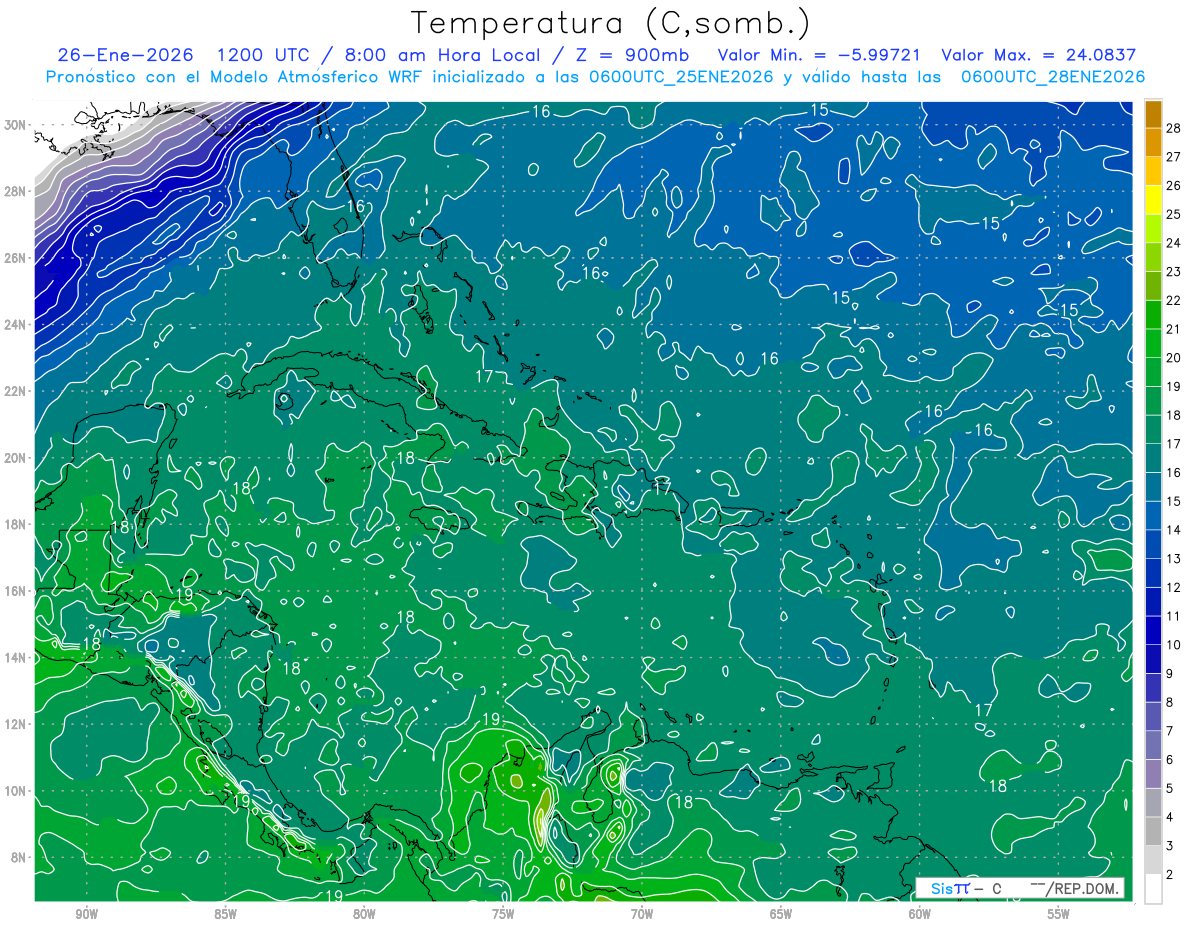Click 'Valor Max. = 24.0837' text
1200x927 pixels.
[1038, 55]
